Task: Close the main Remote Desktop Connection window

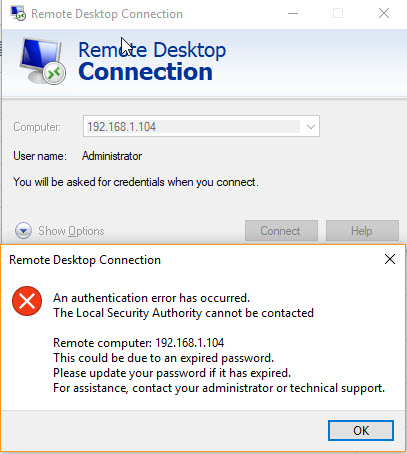Action: 384,13
